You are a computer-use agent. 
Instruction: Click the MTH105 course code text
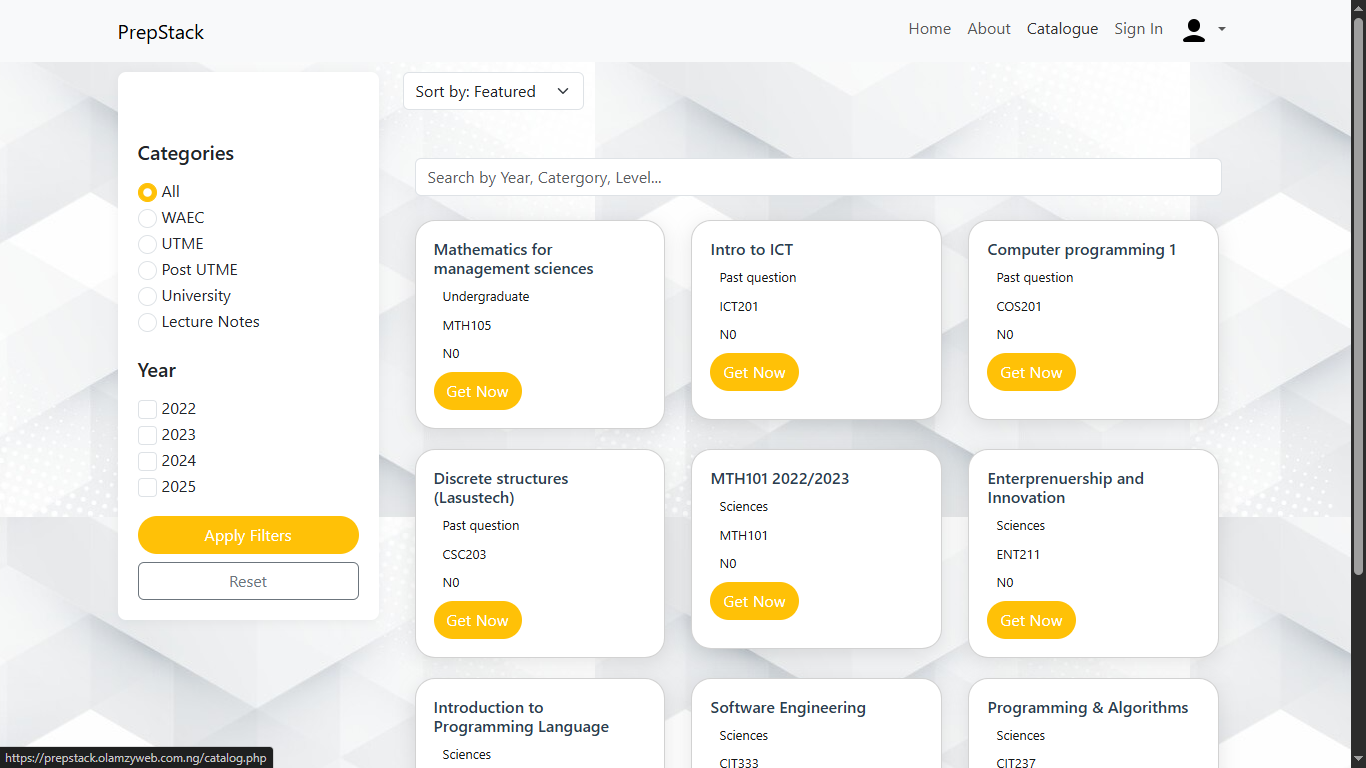(x=467, y=325)
